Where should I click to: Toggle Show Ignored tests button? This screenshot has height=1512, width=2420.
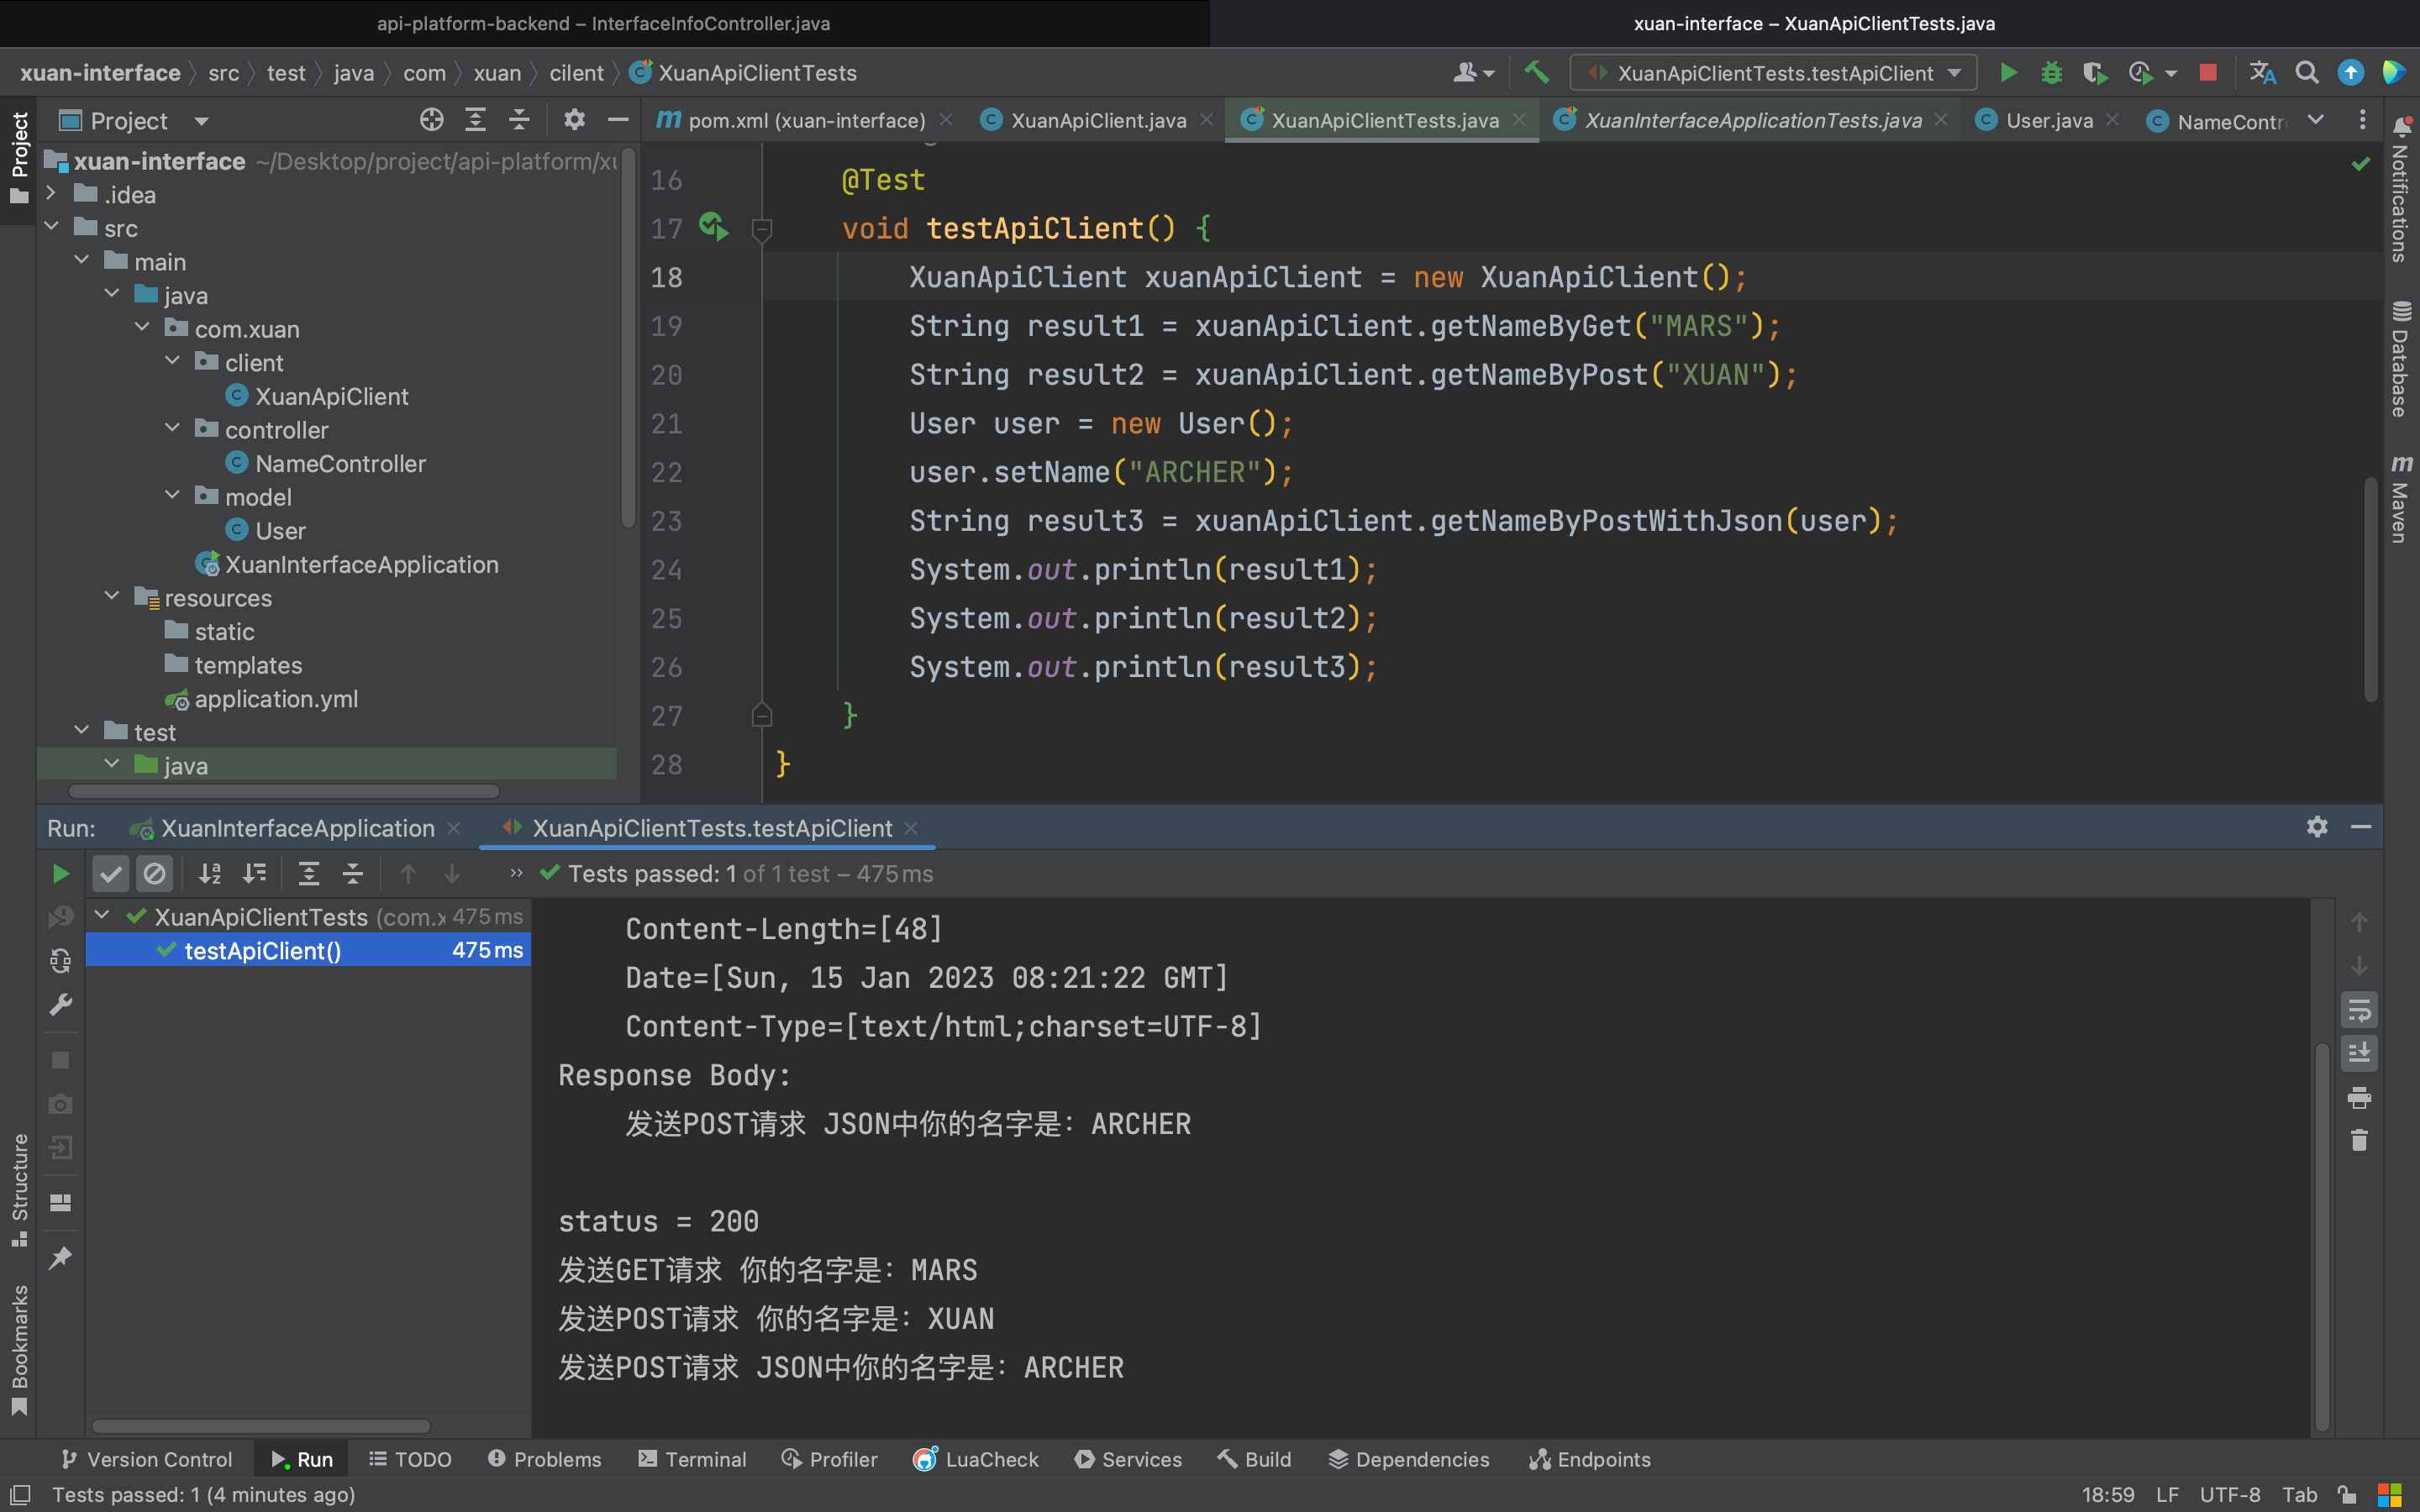tap(154, 874)
